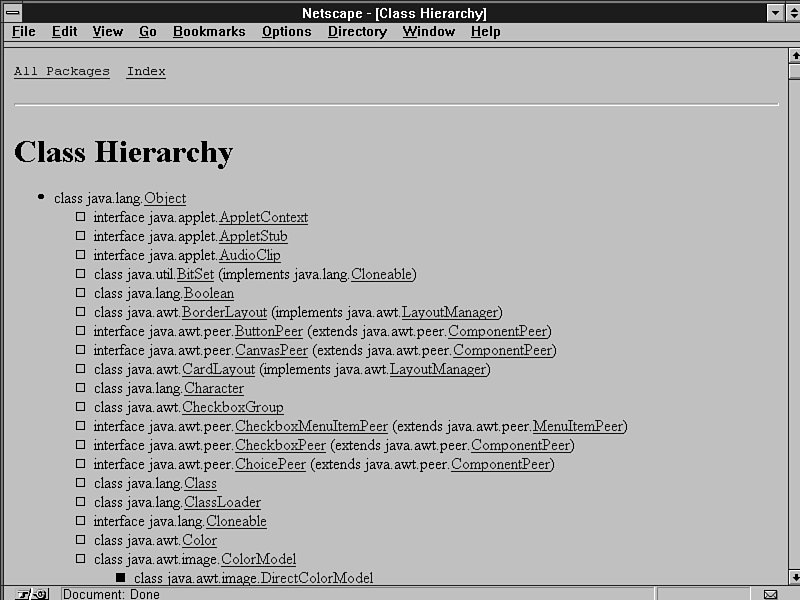Click the scrollbar down arrow
Viewport: 800px width, 600px height.
click(794, 578)
